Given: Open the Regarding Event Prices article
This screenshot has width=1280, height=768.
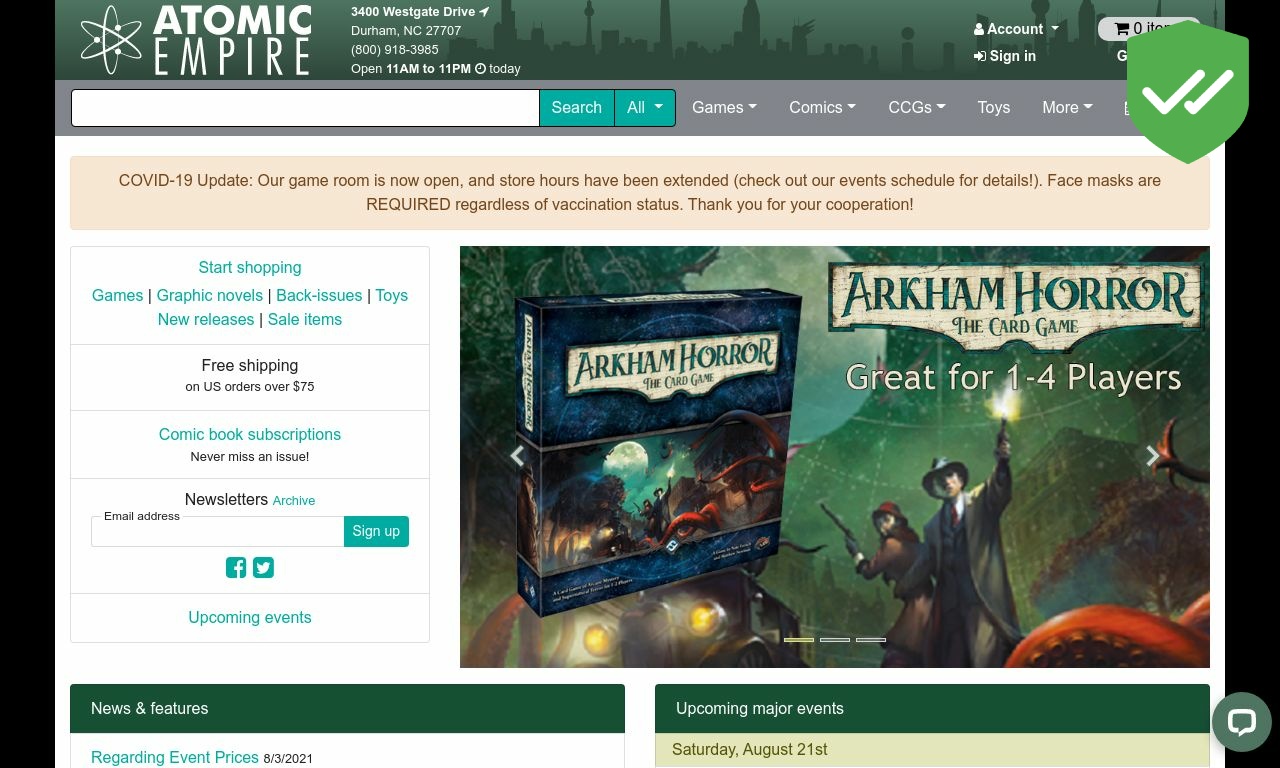Looking at the screenshot, I should point(175,757).
